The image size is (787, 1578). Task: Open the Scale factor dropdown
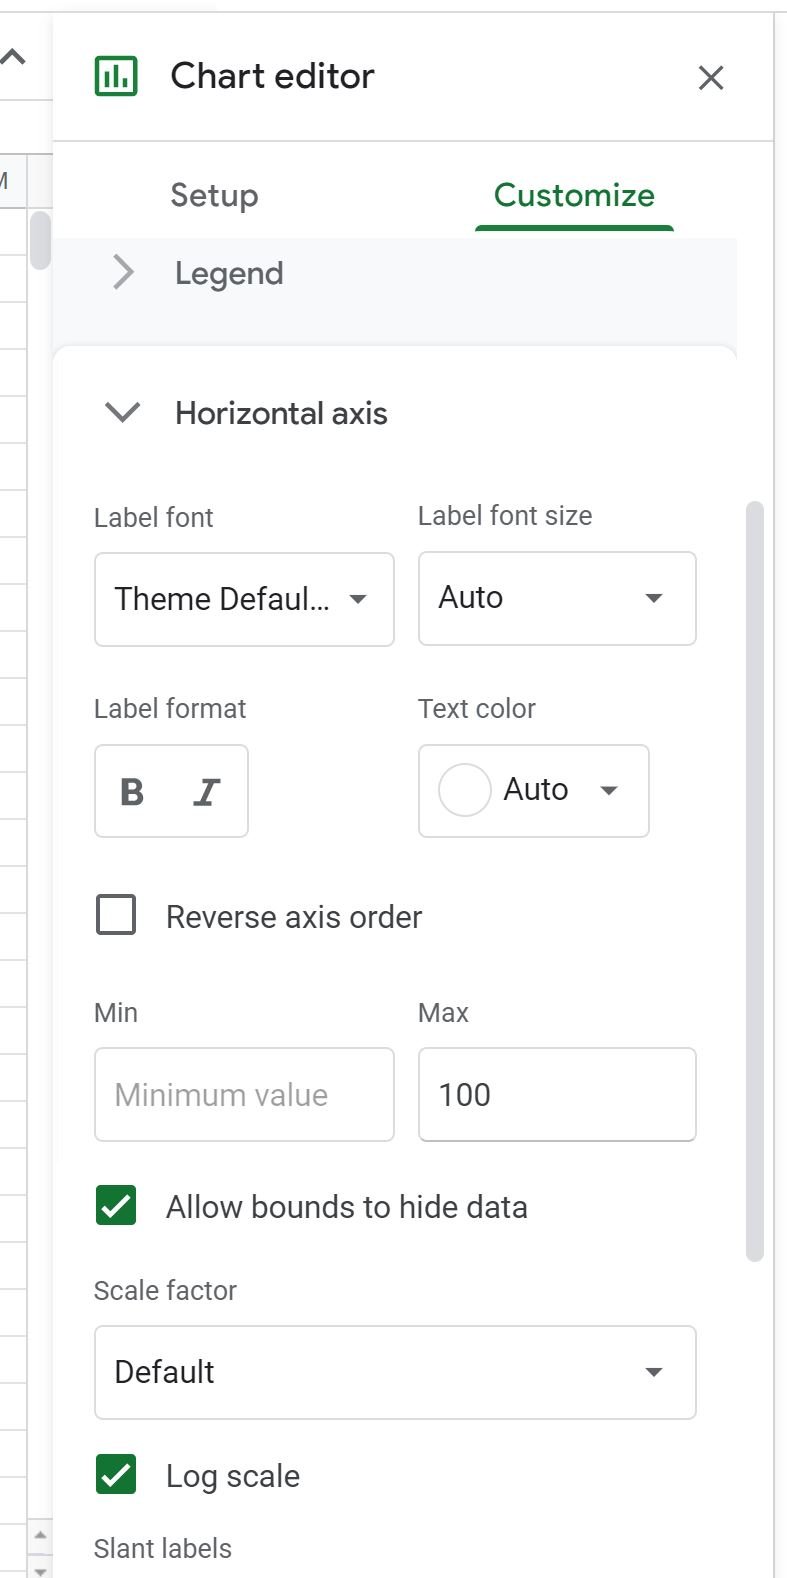(x=395, y=1372)
